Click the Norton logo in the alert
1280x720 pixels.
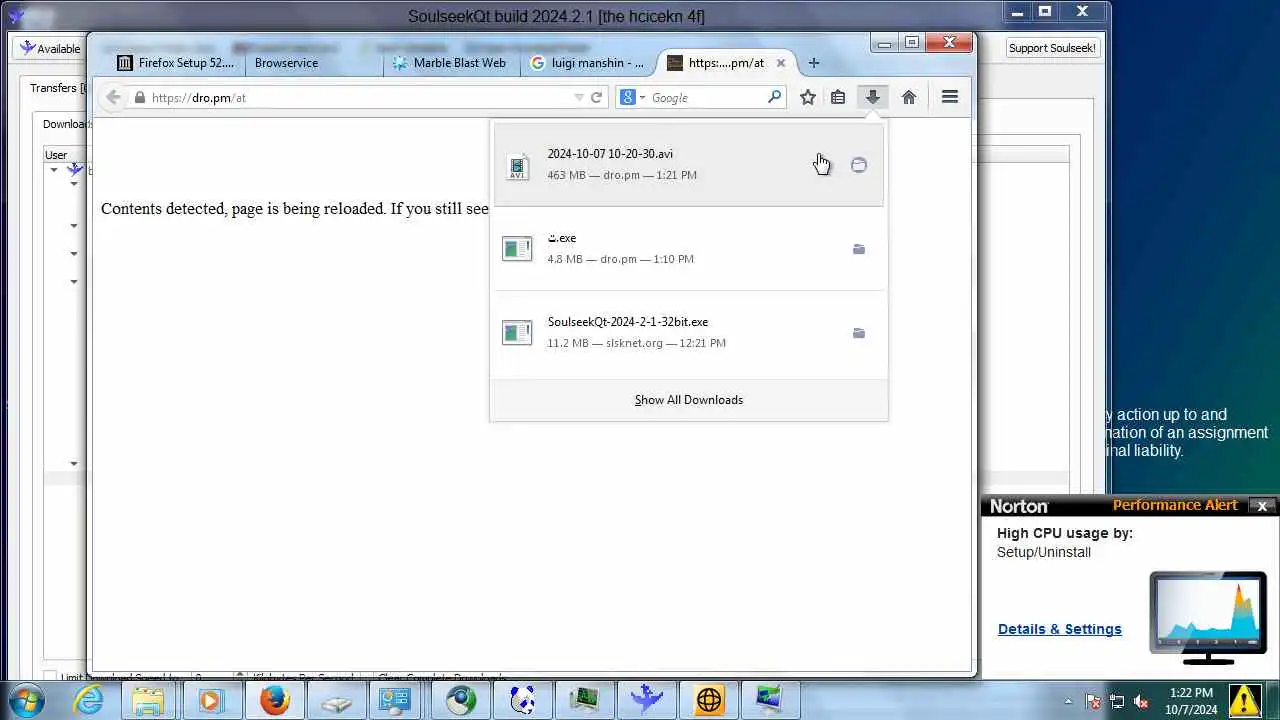(1019, 506)
